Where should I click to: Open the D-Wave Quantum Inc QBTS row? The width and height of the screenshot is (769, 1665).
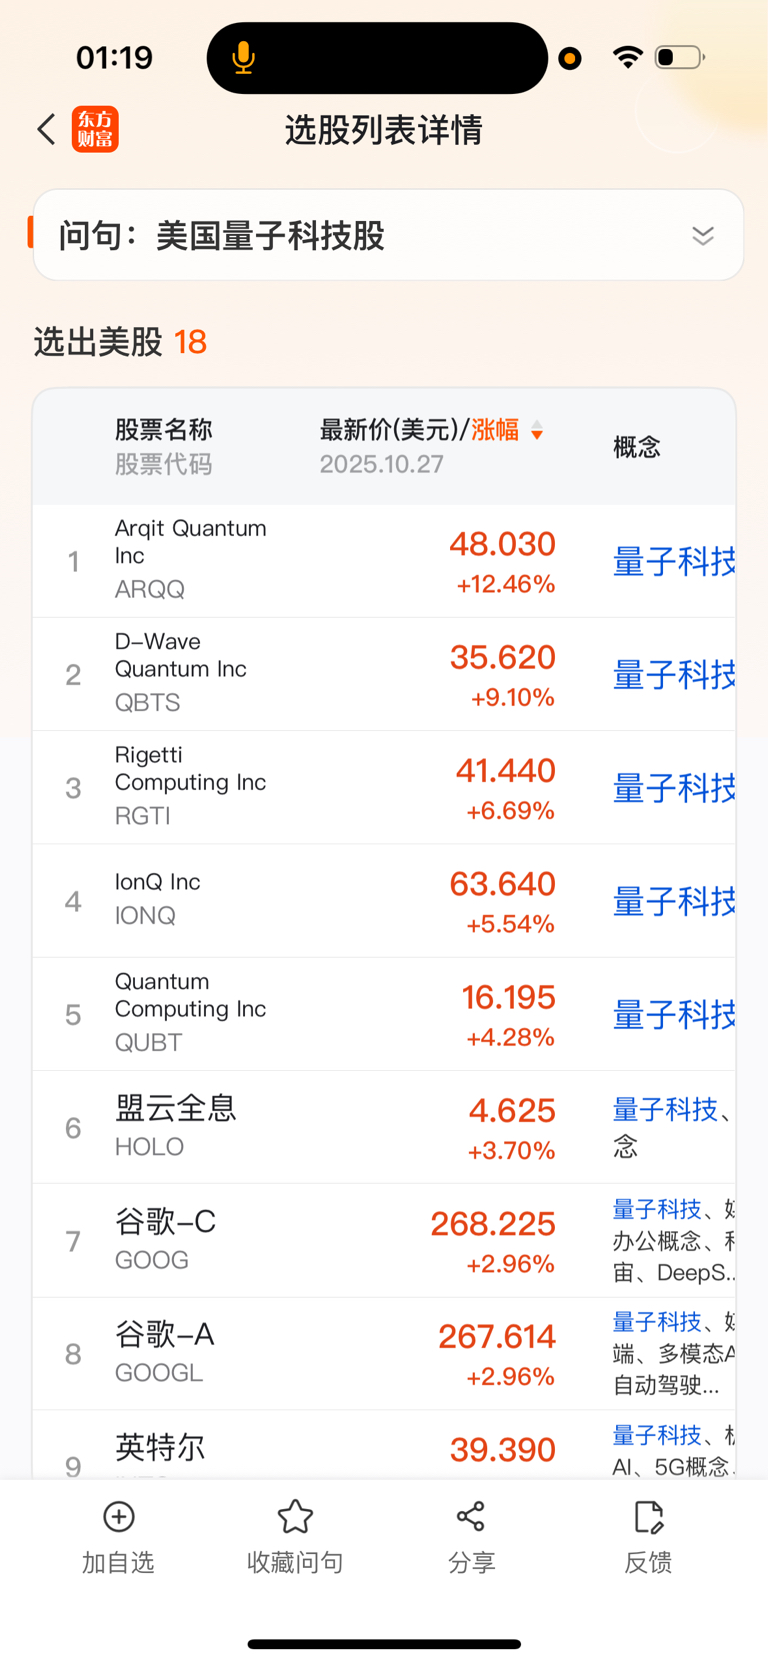tap(384, 674)
